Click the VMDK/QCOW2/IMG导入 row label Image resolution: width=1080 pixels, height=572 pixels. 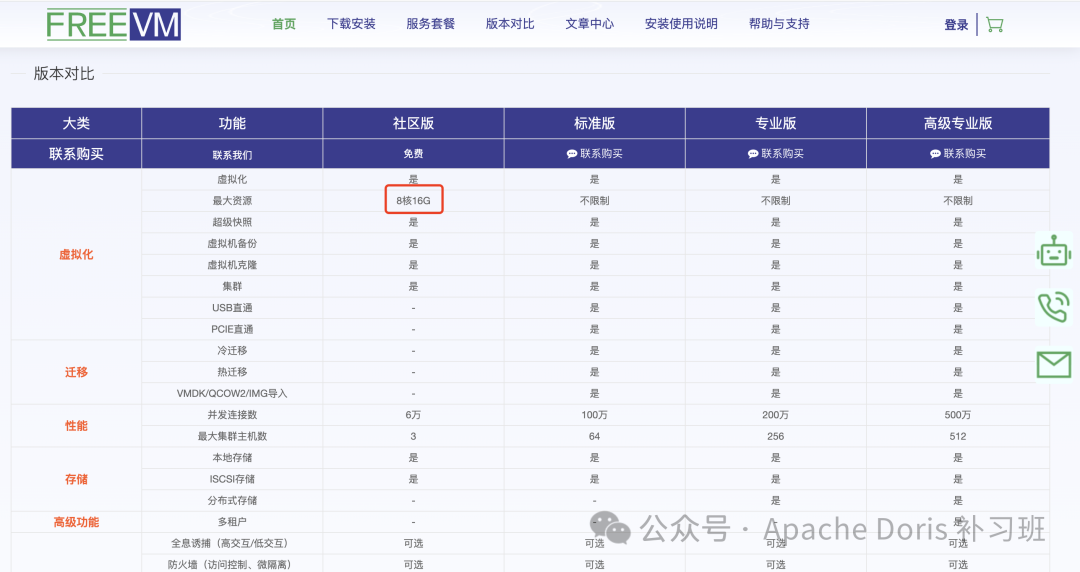[x=232, y=394]
